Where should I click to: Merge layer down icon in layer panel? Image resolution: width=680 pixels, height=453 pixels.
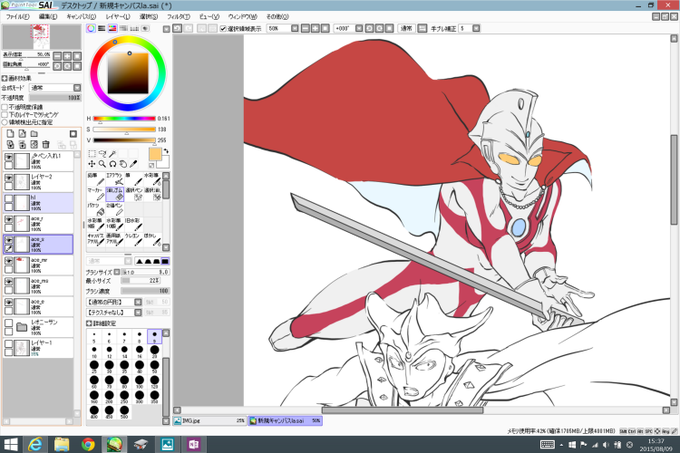tap(22, 144)
